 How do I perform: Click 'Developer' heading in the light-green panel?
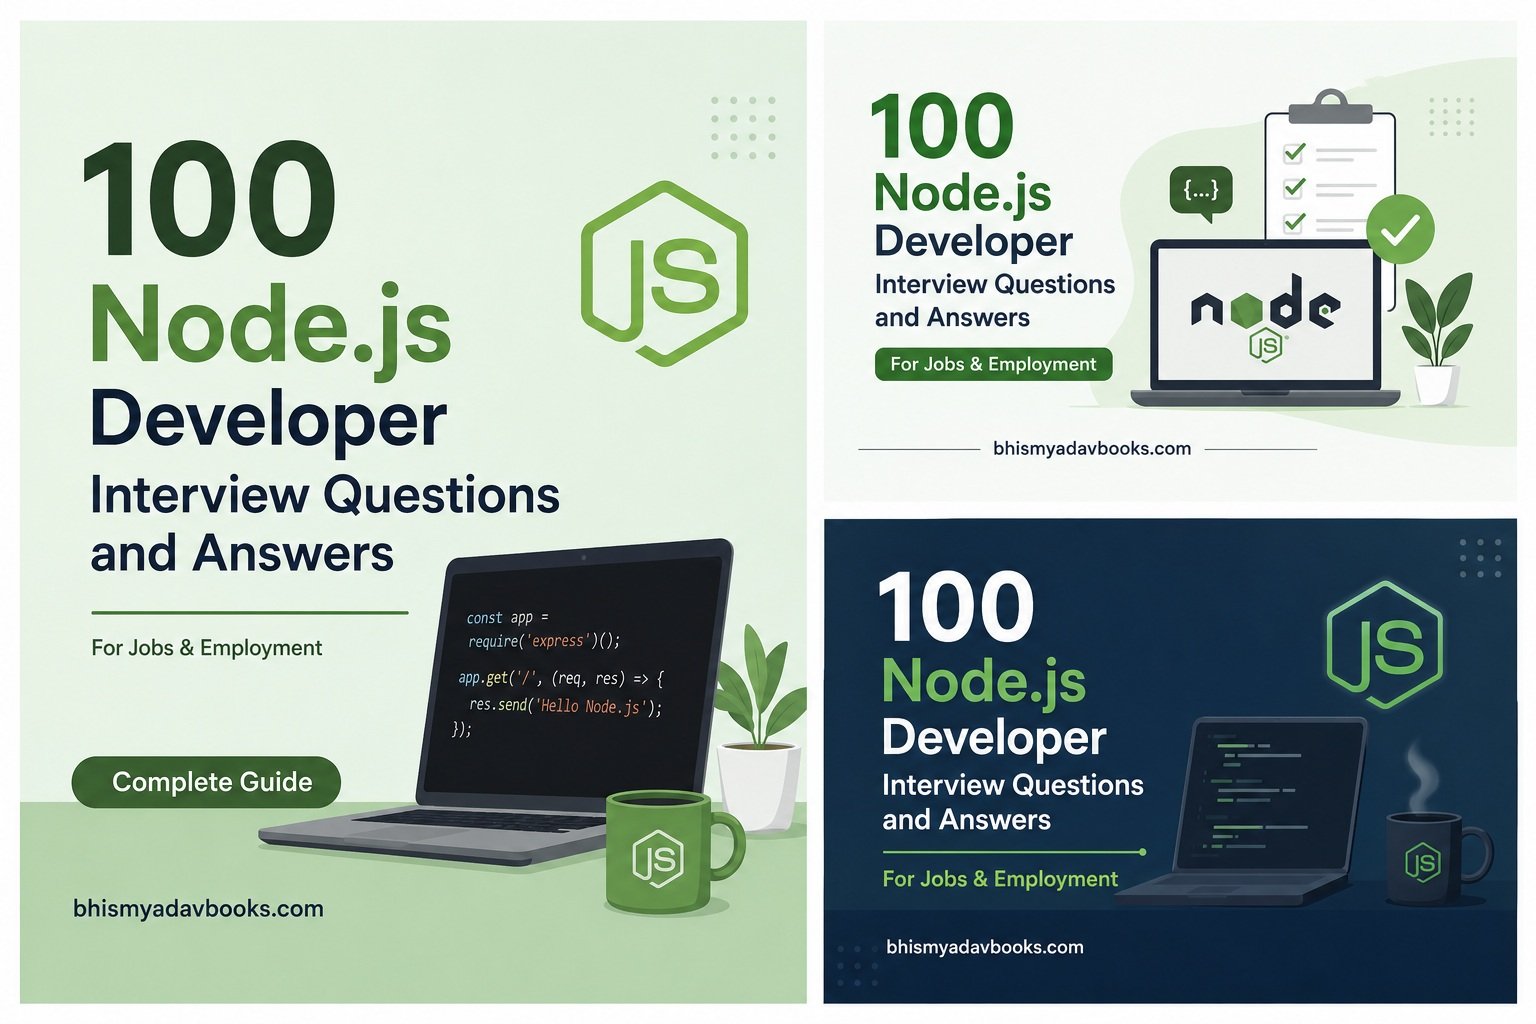[x=268, y=423]
